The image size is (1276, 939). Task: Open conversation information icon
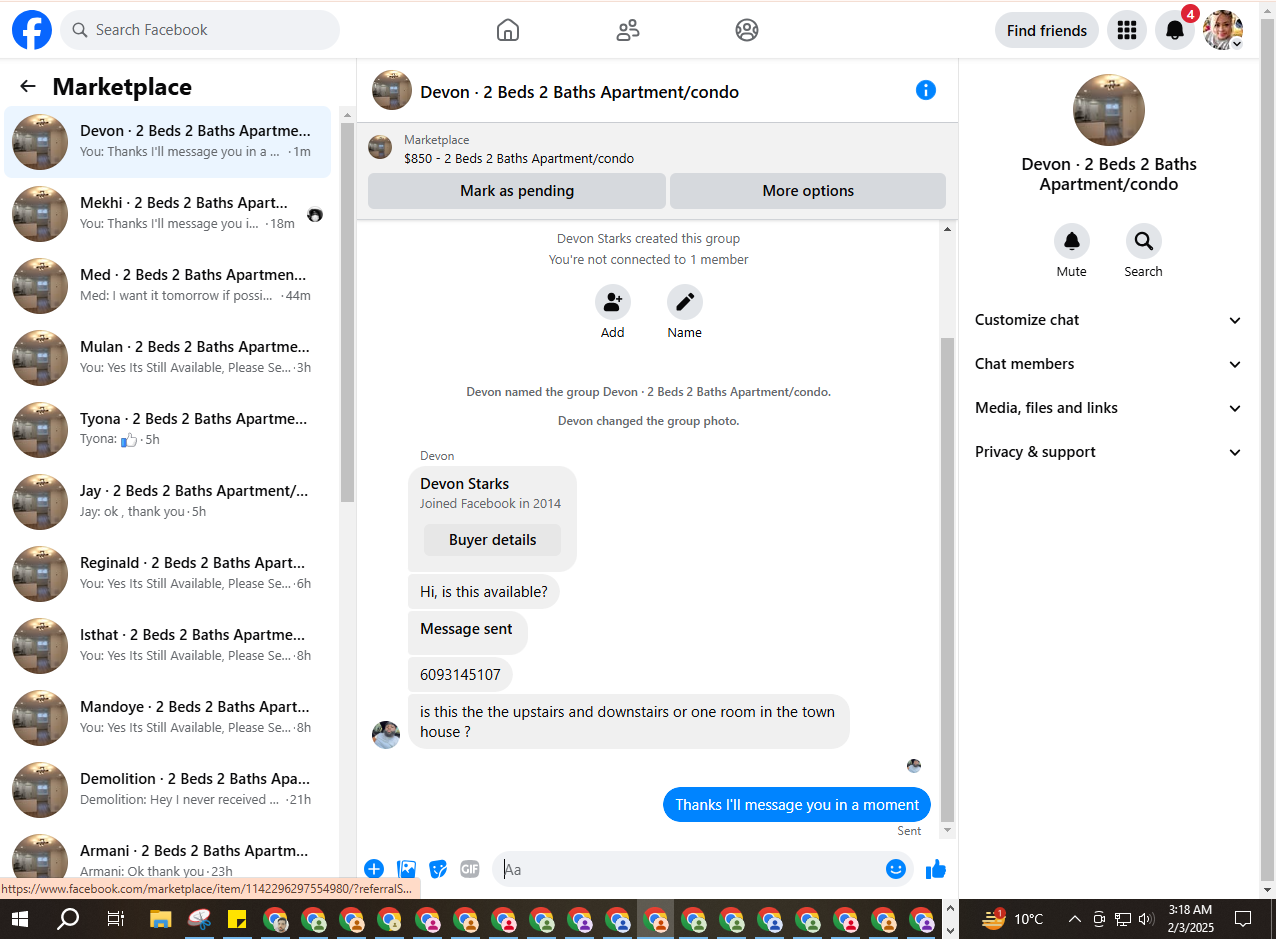tap(926, 90)
